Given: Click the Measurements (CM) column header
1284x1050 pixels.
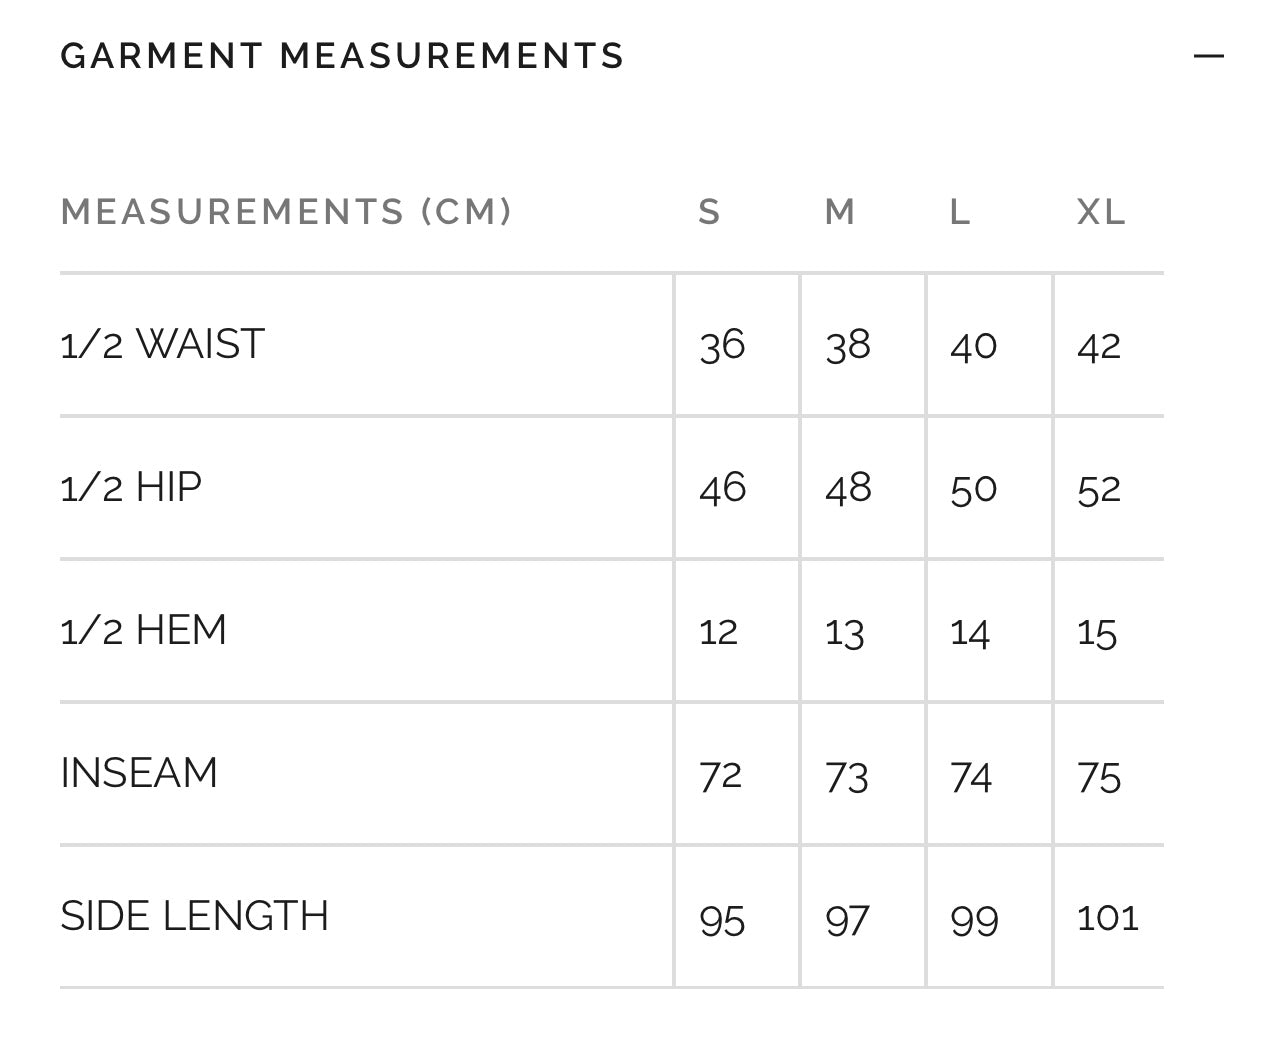Looking at the screenshot, I should pos(286,212).
